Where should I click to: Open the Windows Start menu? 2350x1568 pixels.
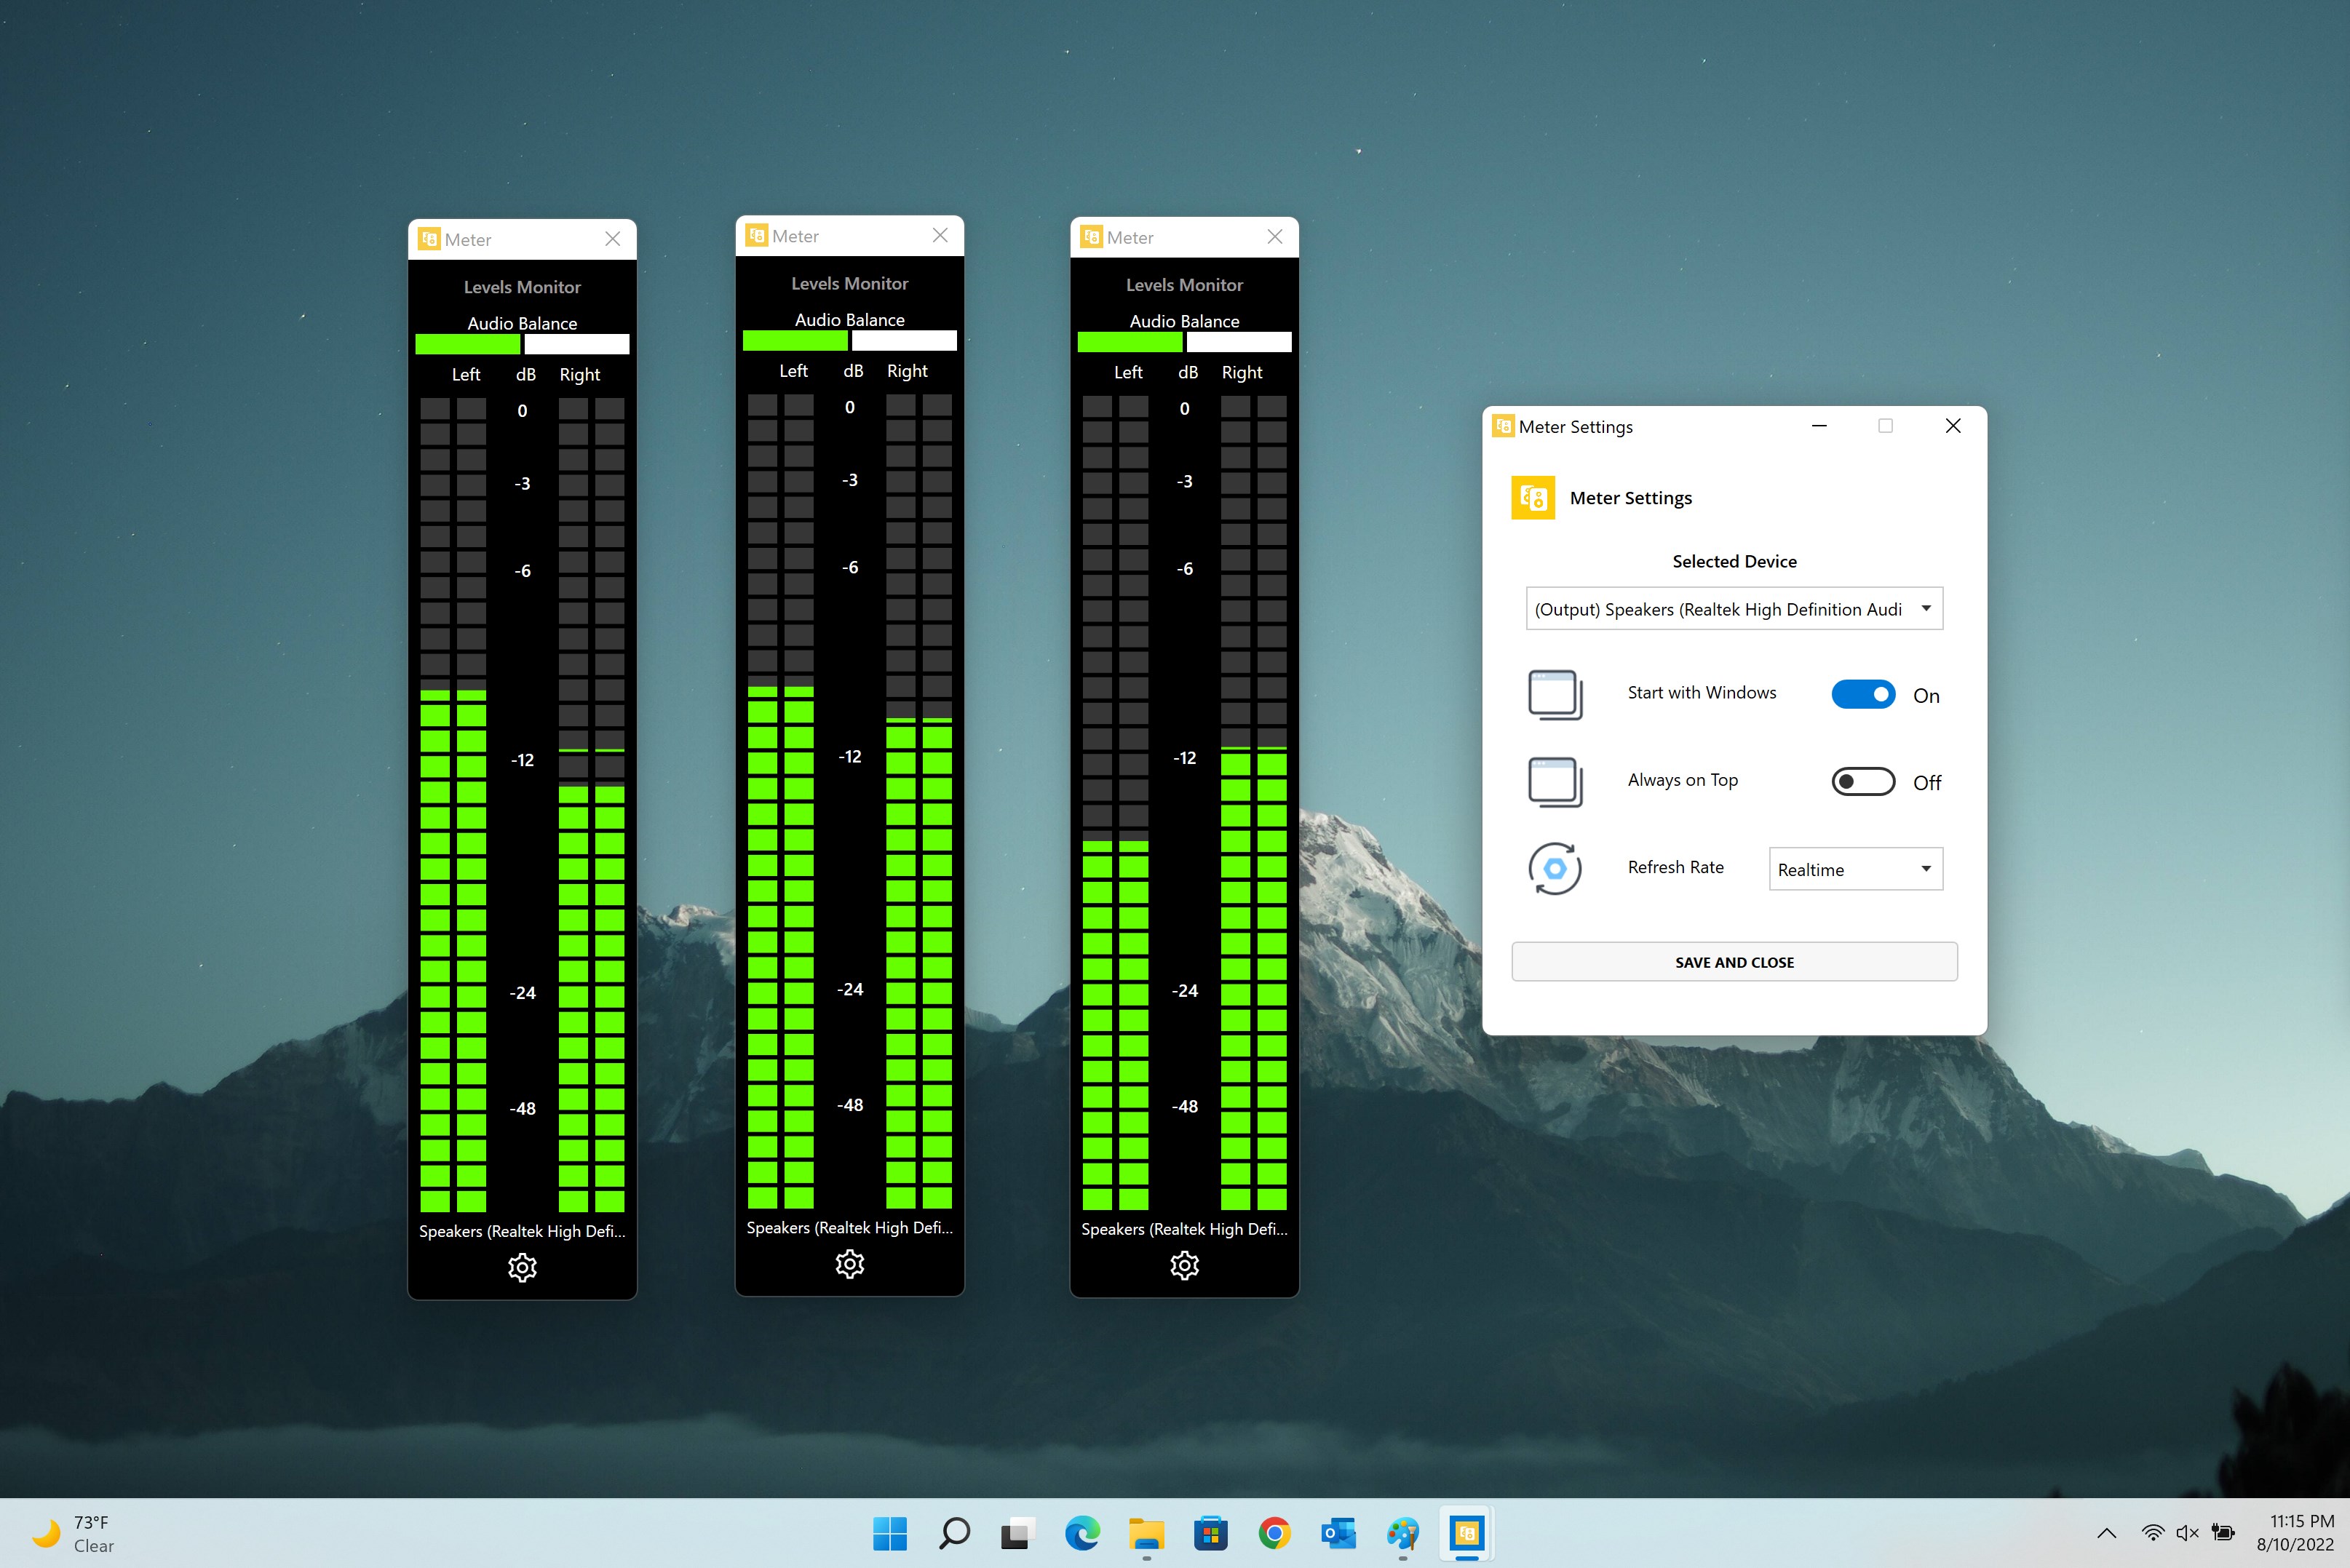[890, 1533]
